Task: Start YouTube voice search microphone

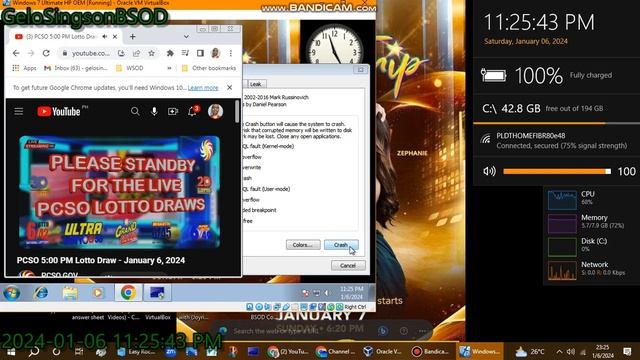Action: click(x=154, y=111)
